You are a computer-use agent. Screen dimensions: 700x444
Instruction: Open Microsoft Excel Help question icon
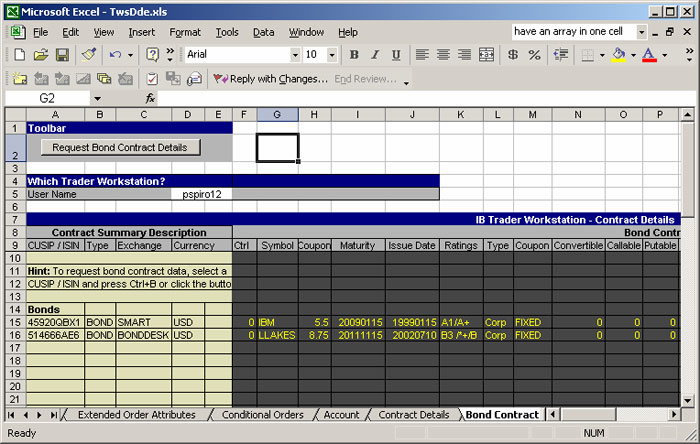pyautogui.click(x=153, y=55)
